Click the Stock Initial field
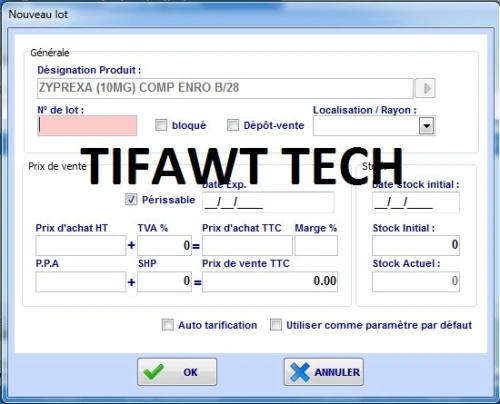Image resolution: width=500 pixels, height=404 pixels. point(416,245)
